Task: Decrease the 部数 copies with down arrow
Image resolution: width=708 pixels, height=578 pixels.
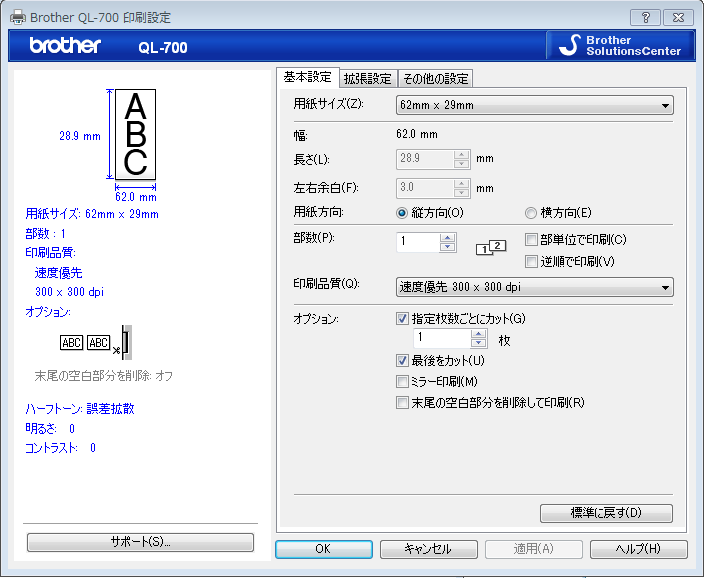Action: coord(447,247)
